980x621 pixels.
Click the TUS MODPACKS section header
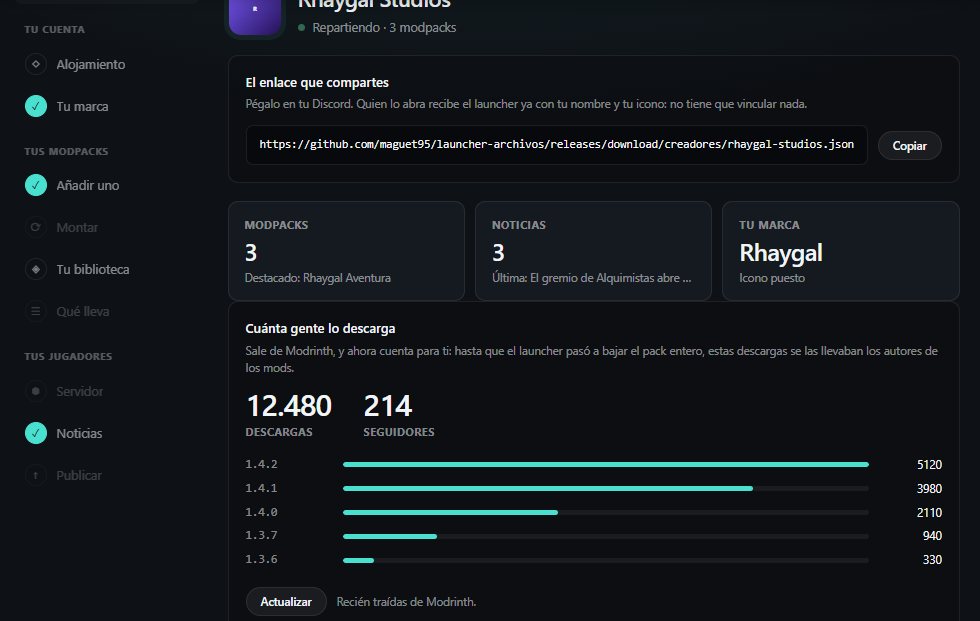click(x=66, y=151)
